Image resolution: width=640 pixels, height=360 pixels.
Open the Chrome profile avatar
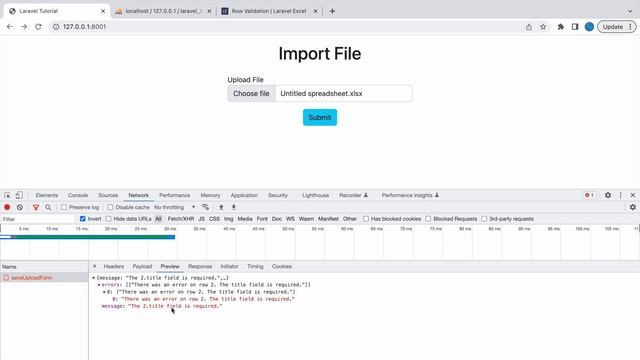point(589,27)
